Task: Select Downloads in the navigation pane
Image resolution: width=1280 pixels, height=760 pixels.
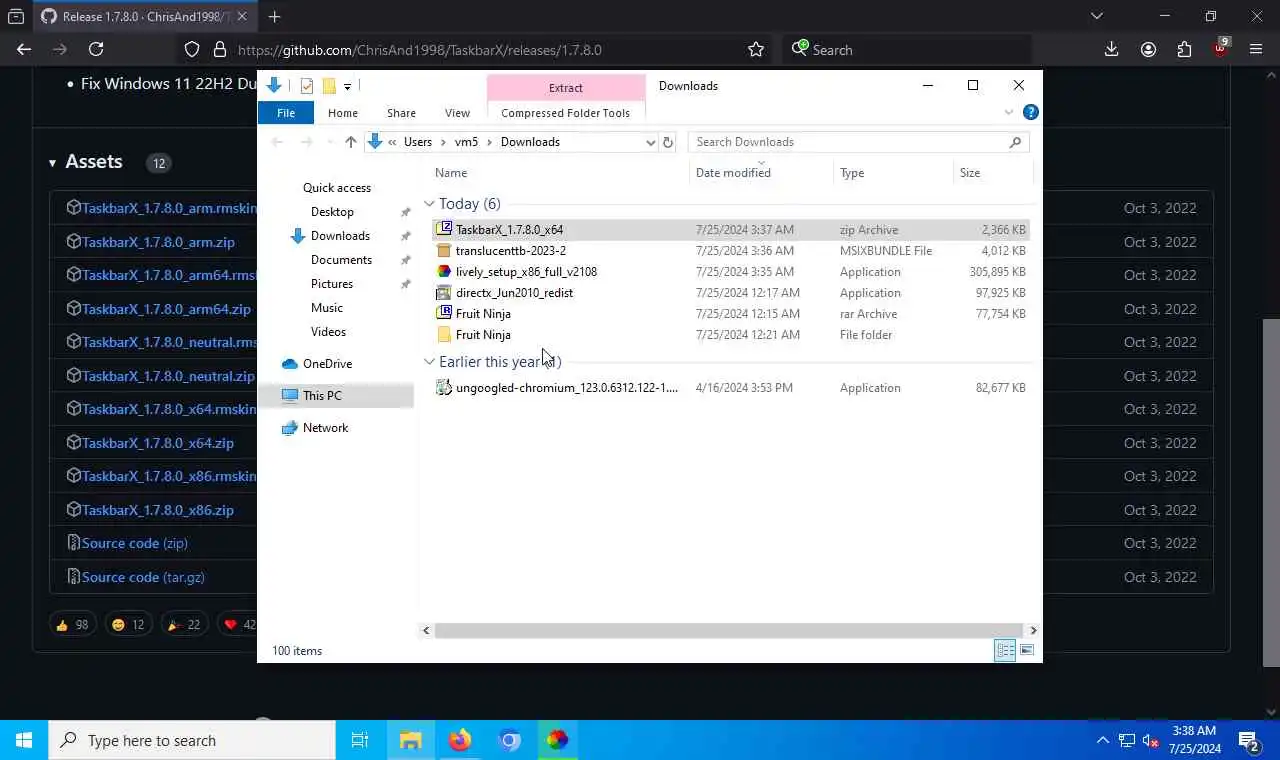Action: (x=340, y=236)
